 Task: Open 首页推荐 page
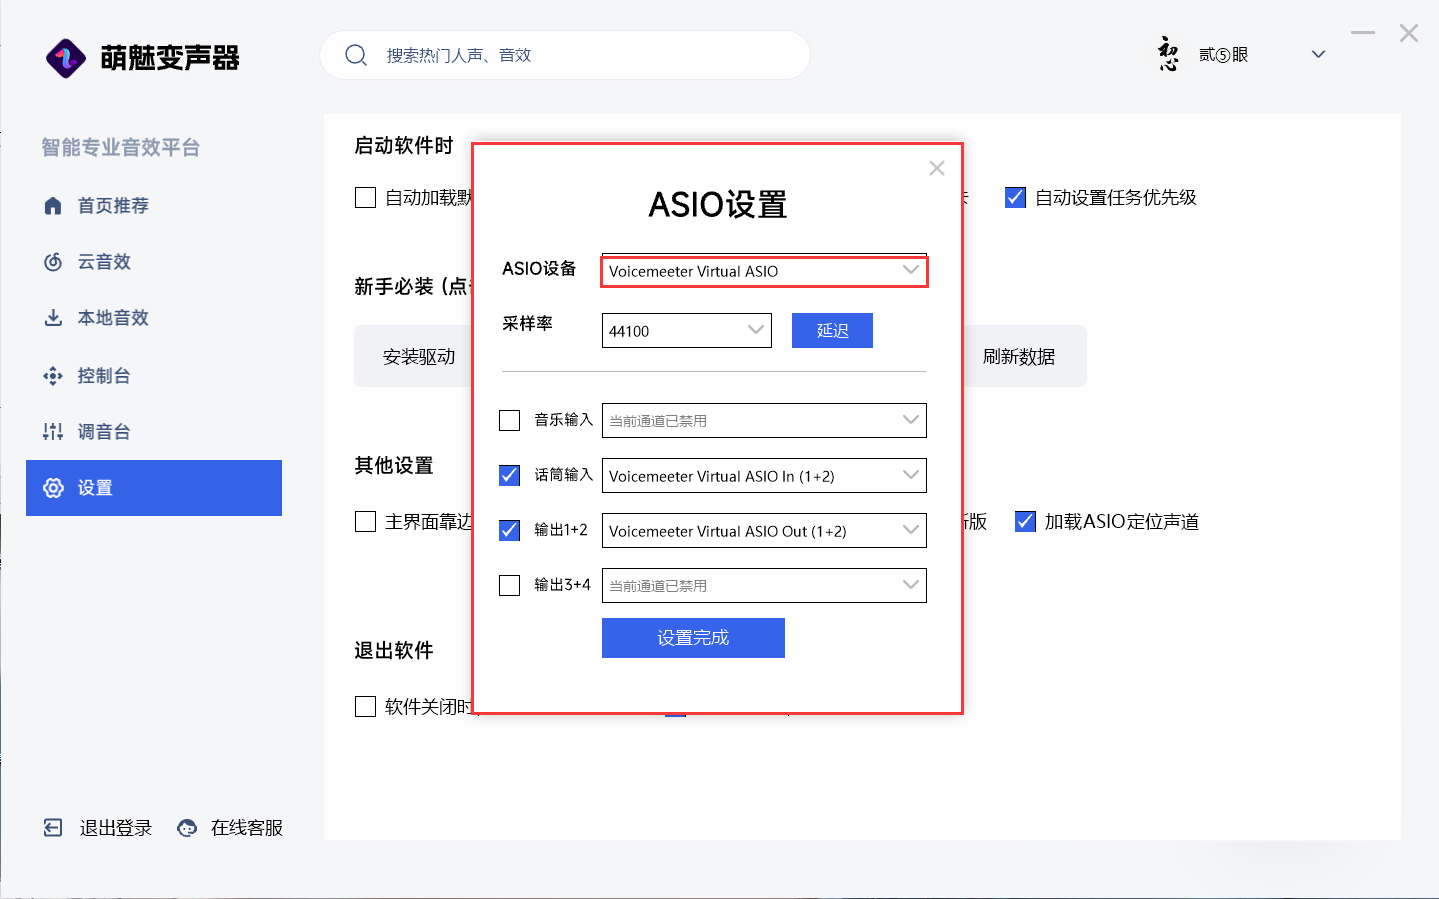coord(154,206)
